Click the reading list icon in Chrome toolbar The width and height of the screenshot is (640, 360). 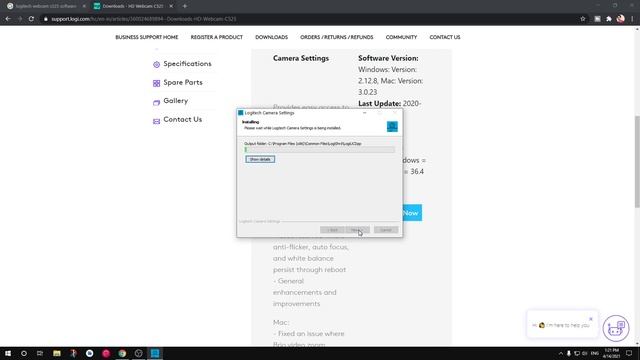[x=597, y=19]
